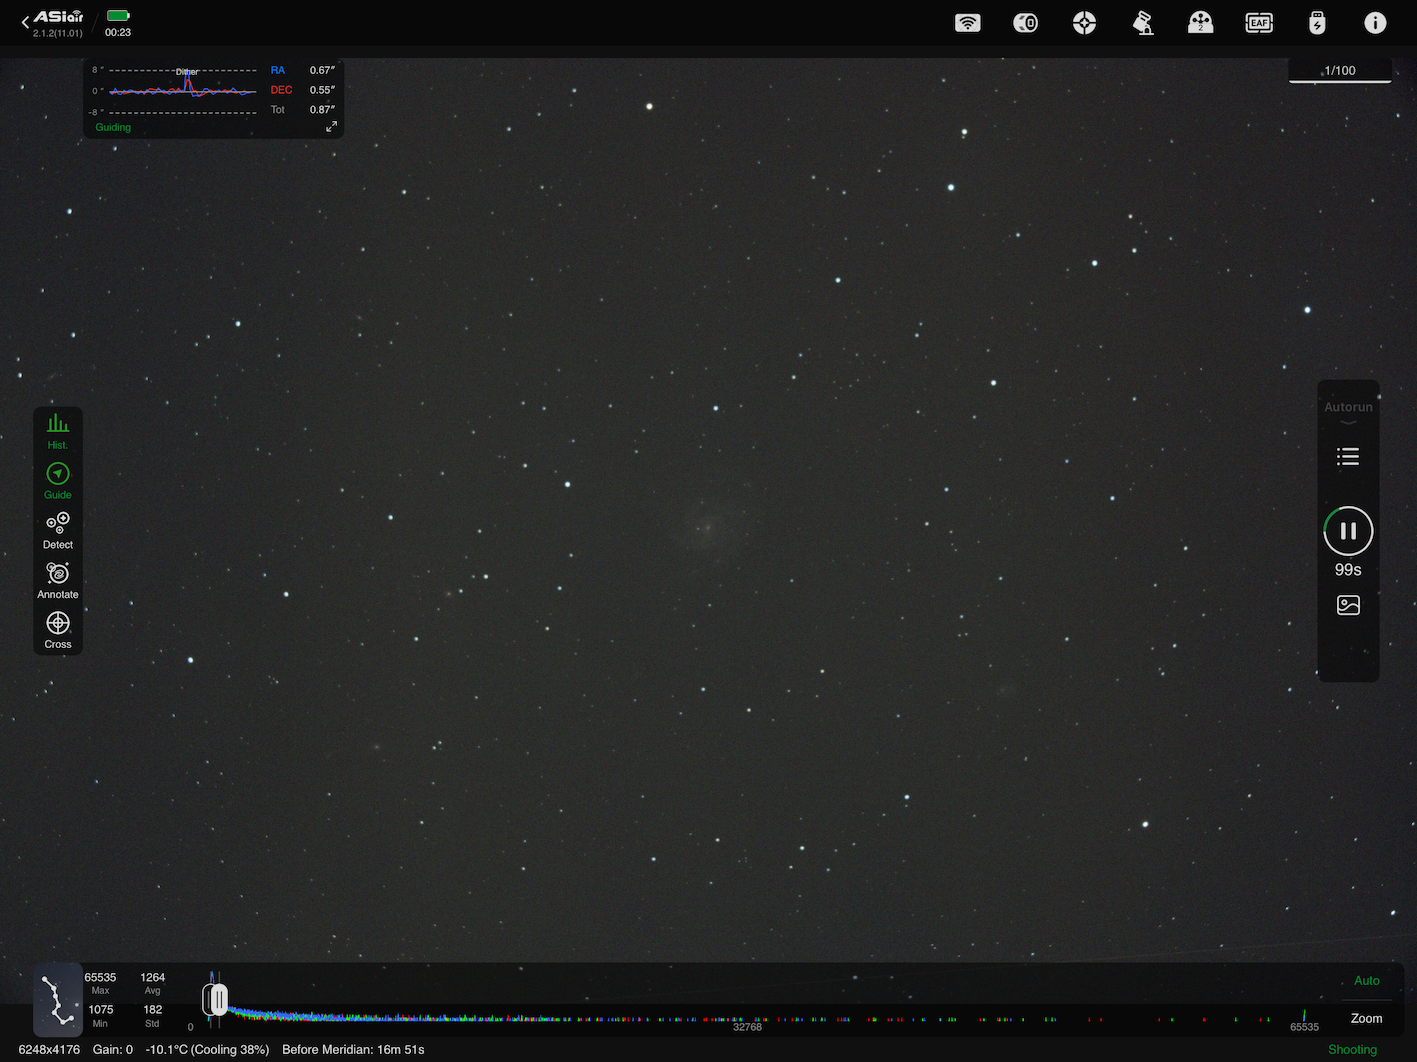Viewport: 1417px width, 1062px height.
Task: Run star Detect tool
Action: (58, 531)
